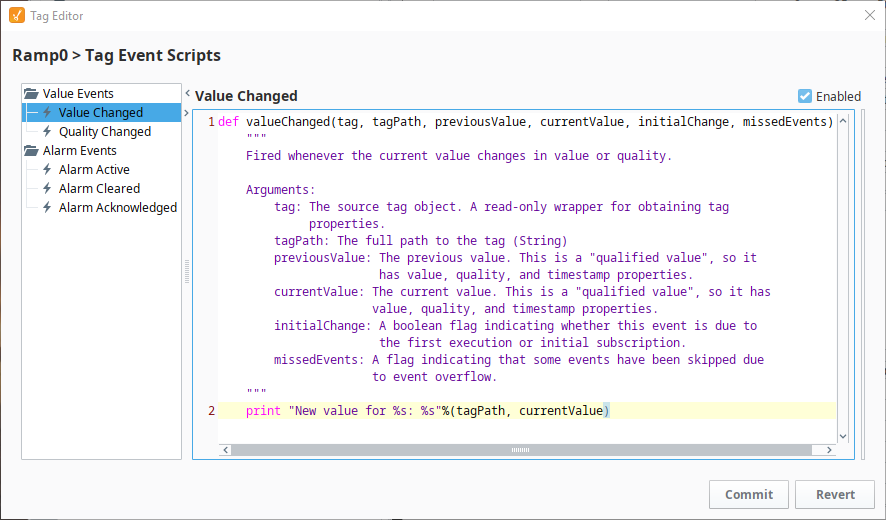Click line number 1 in gutter
The height and width of the screenshot is (520, 886).
pyautogui.click(x=211, y=122)
